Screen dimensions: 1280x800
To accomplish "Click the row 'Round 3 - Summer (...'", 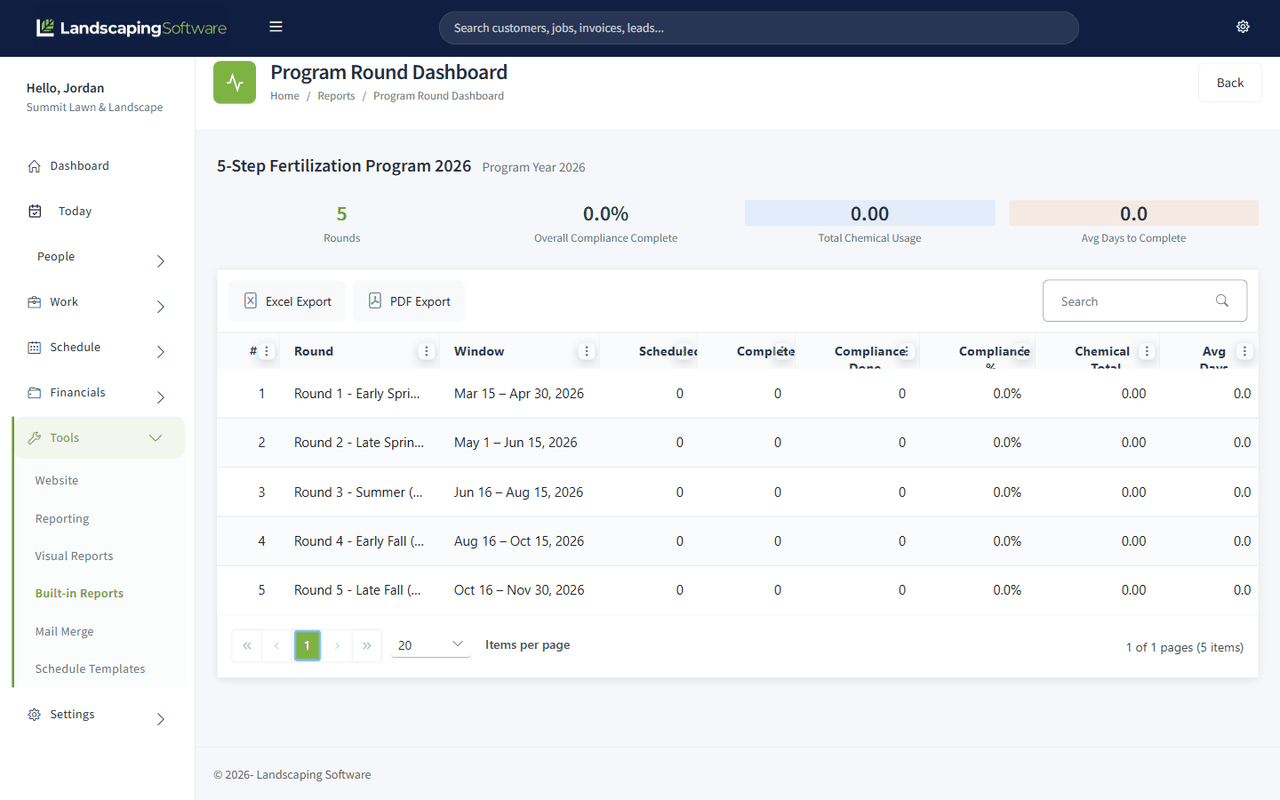I will pyautogui.click(x=738, y=492).
